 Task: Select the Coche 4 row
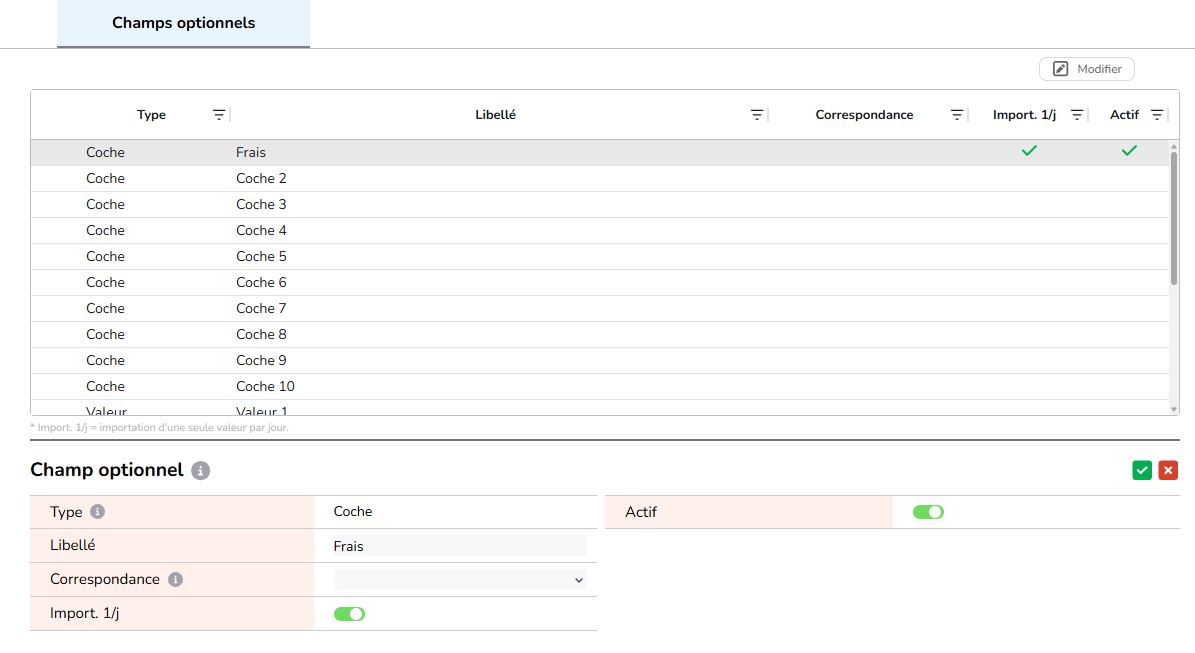tap(600, 230)
